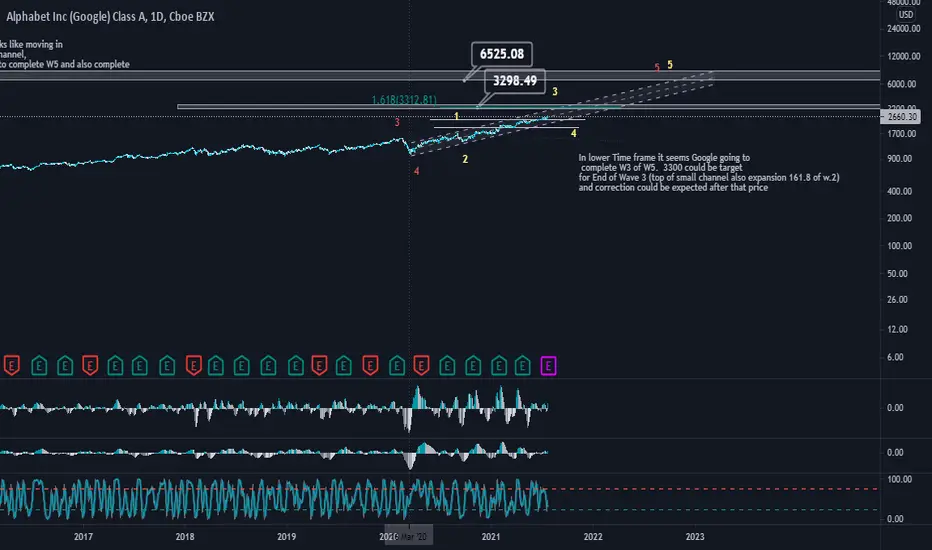Select the yellow wave label 1
This screenshot has width=932, height=550.
456,116
